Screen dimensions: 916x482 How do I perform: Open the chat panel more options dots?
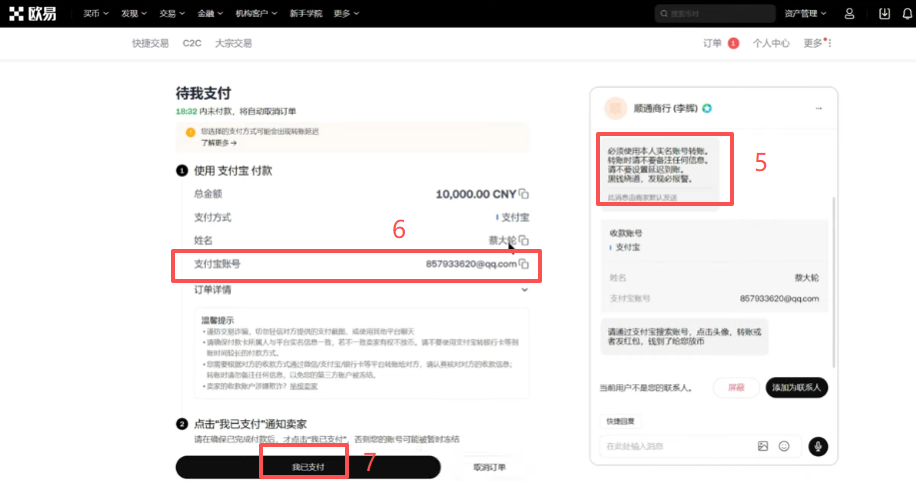pyautogui.click(x=818, y=109)
